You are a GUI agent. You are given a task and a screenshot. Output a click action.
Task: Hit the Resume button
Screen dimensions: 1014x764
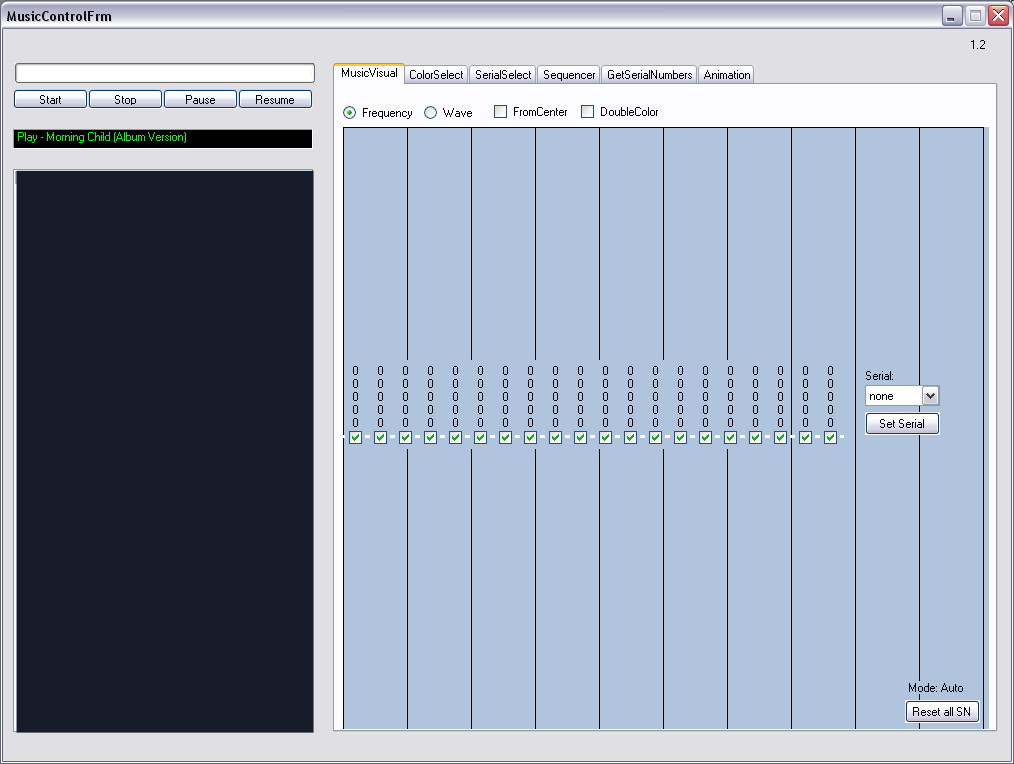pos(275,100)
